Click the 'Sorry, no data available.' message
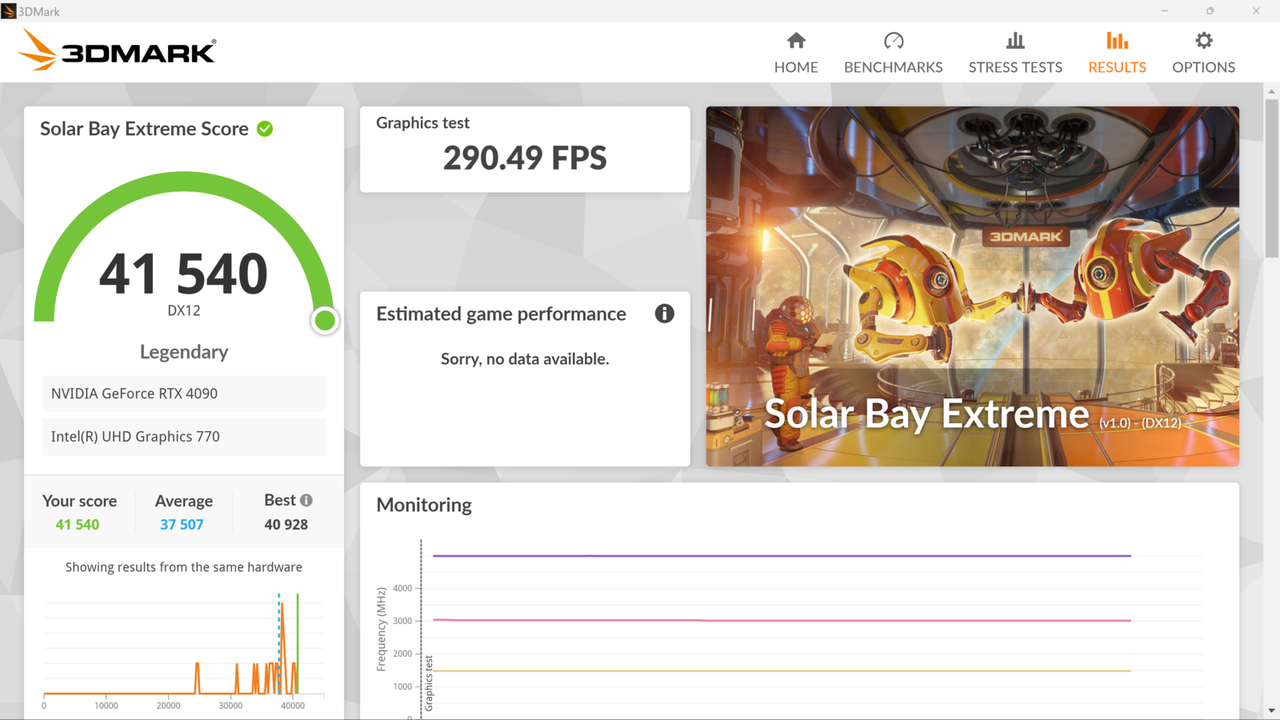 [x=525, y=359]
